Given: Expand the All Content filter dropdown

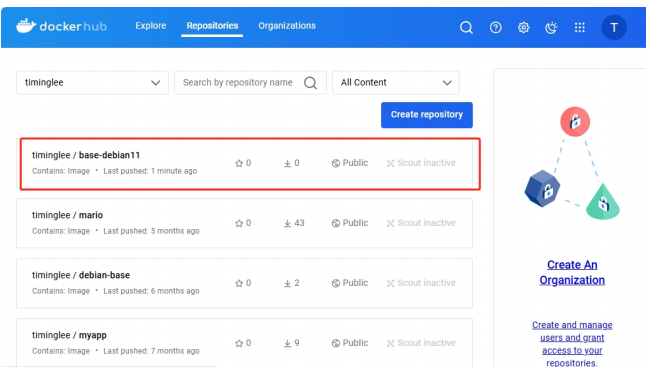Looking at the screenshot, I should pyautogui.click(x=395, y=83).
